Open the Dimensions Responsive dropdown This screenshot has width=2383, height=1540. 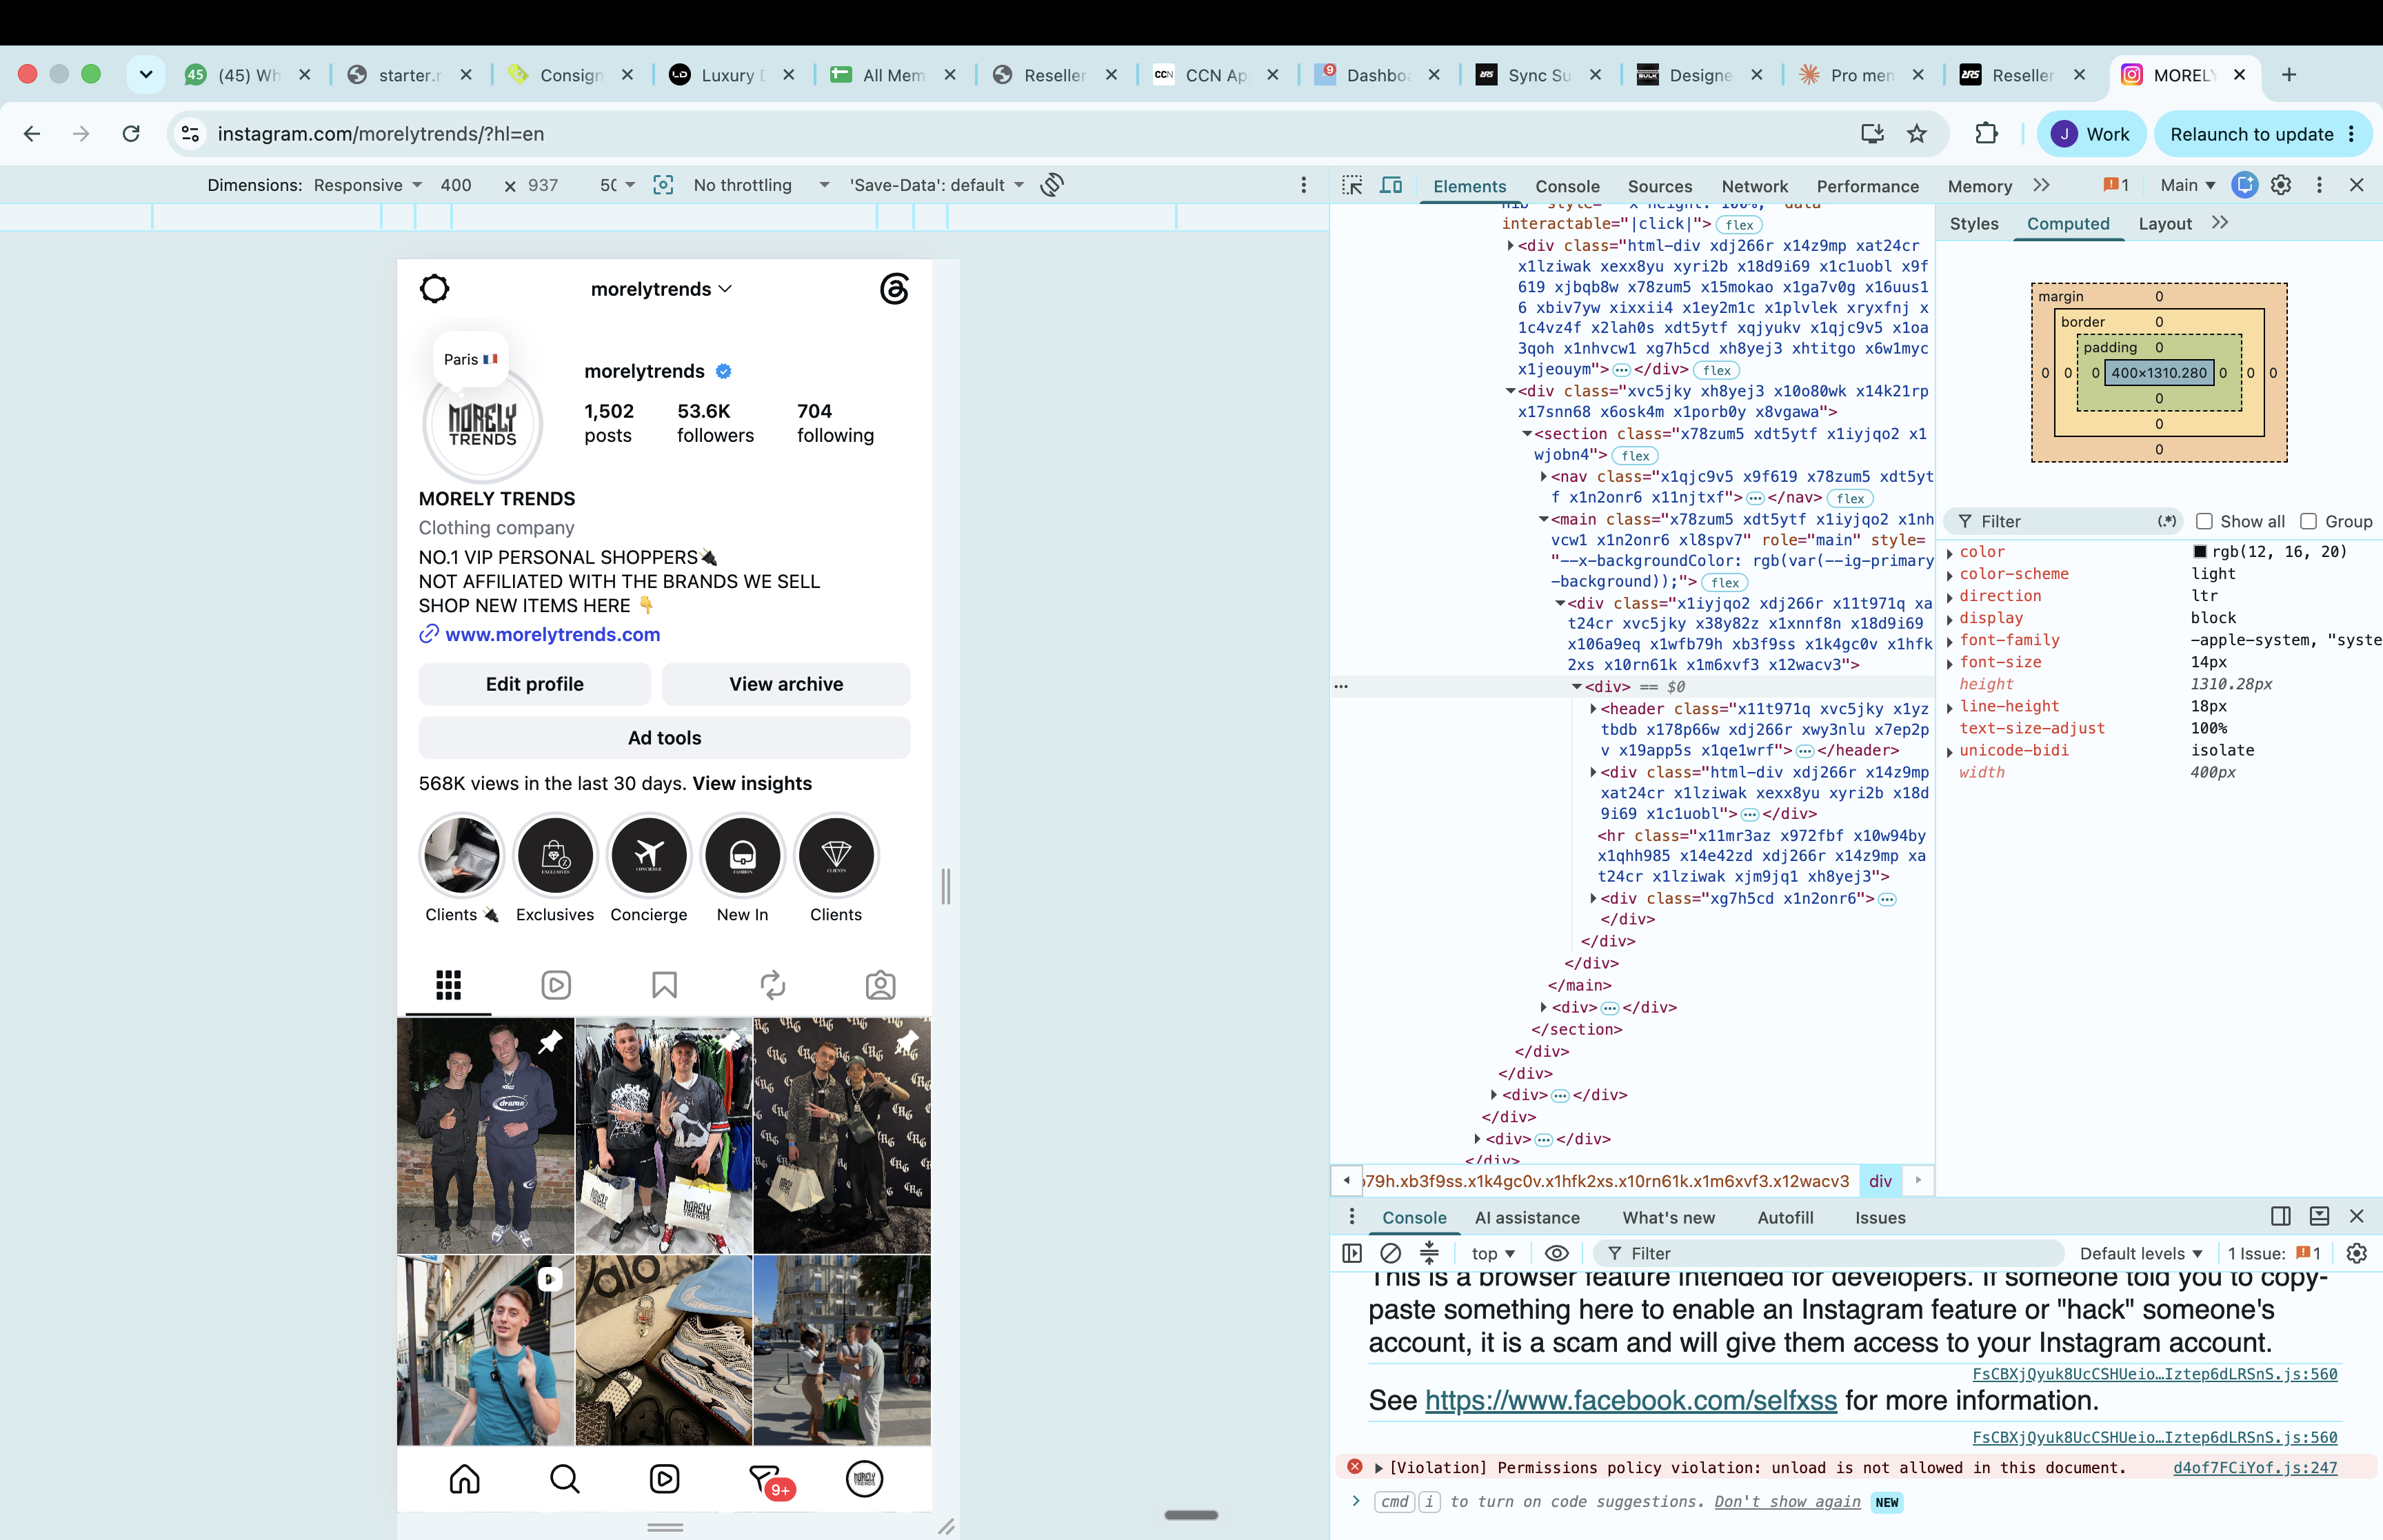click(x=367, y=185)
